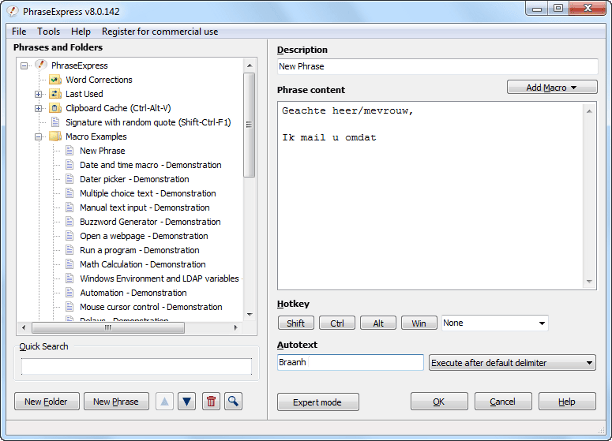Select Math Calculation - Demonstration

[142, 264]
